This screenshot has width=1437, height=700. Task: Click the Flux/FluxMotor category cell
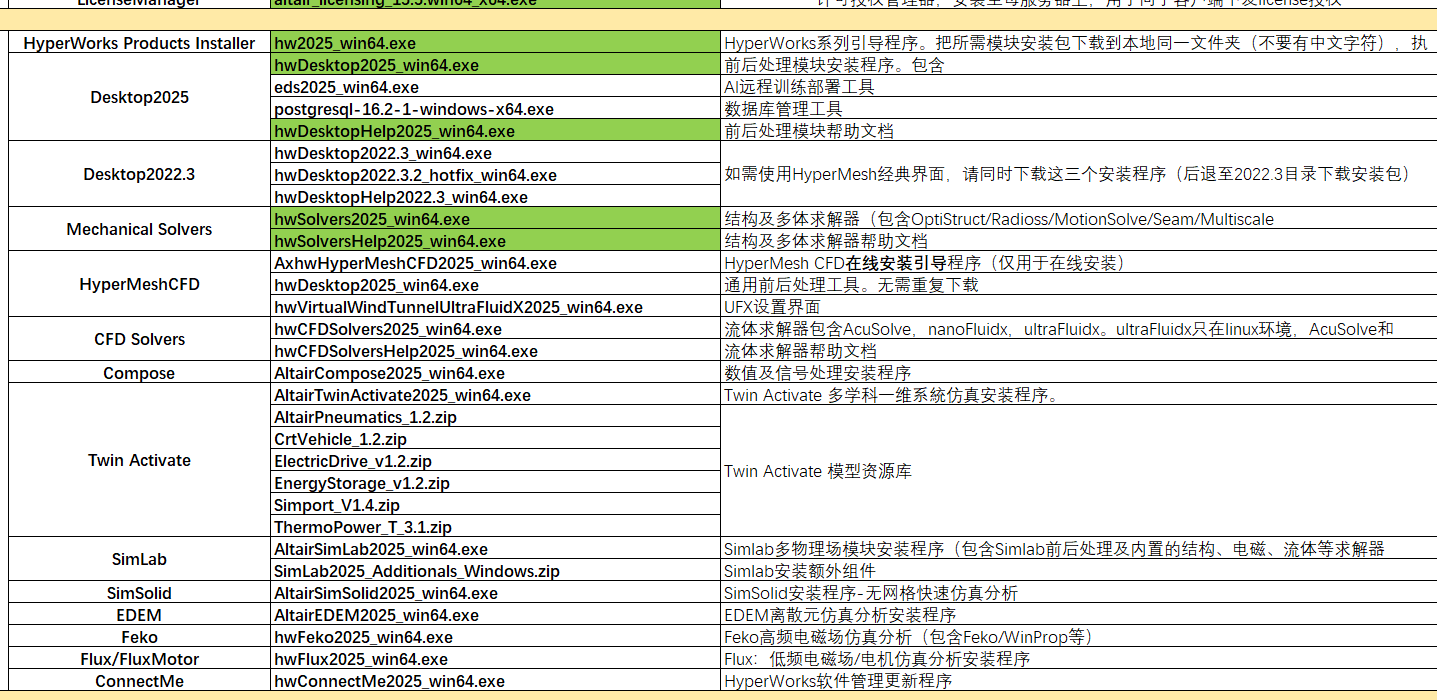(x=139, y=659)
